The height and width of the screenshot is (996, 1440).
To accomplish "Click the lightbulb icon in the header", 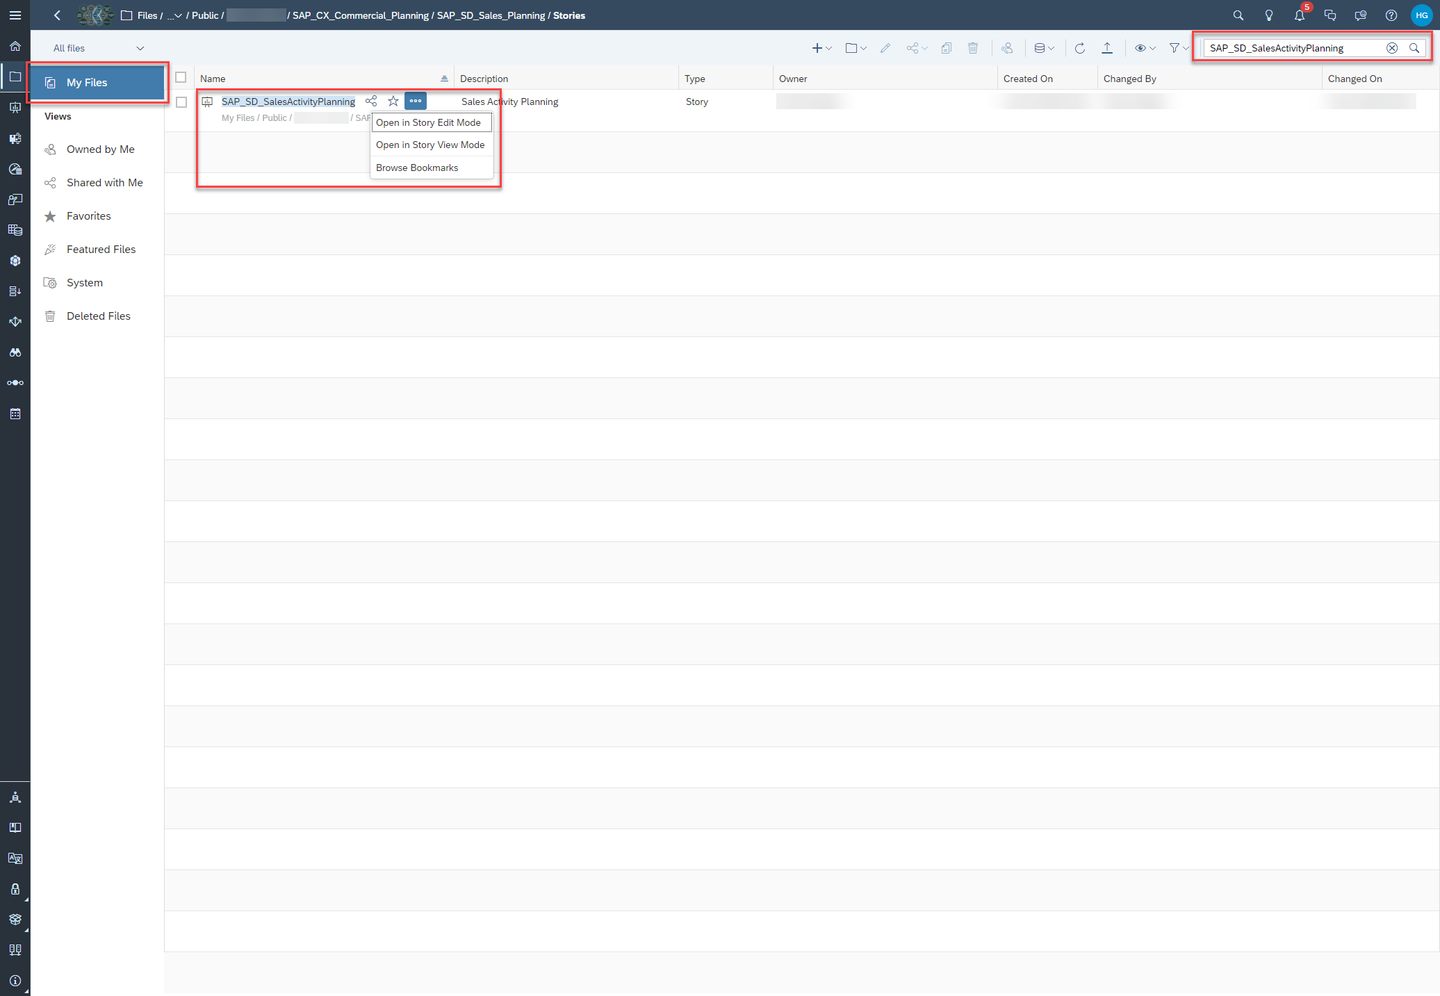I will (x=1269, y=15).
